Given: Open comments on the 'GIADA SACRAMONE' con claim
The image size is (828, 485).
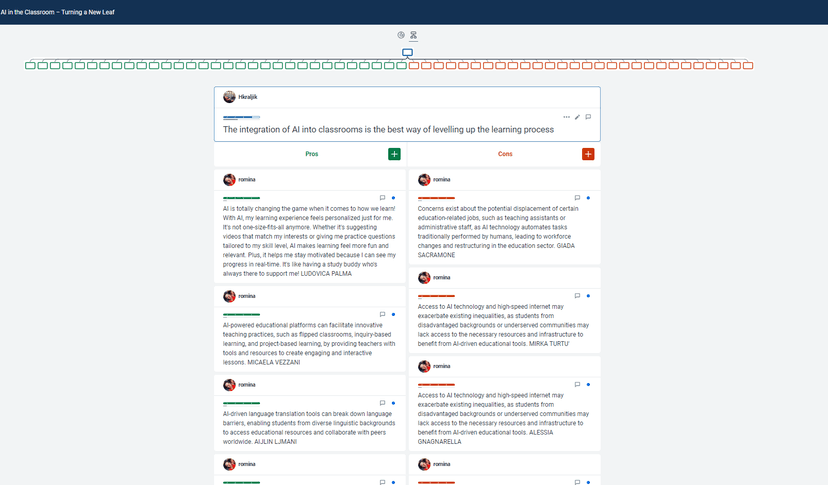Looking at the screenshot, I should [x=577, y=198].
